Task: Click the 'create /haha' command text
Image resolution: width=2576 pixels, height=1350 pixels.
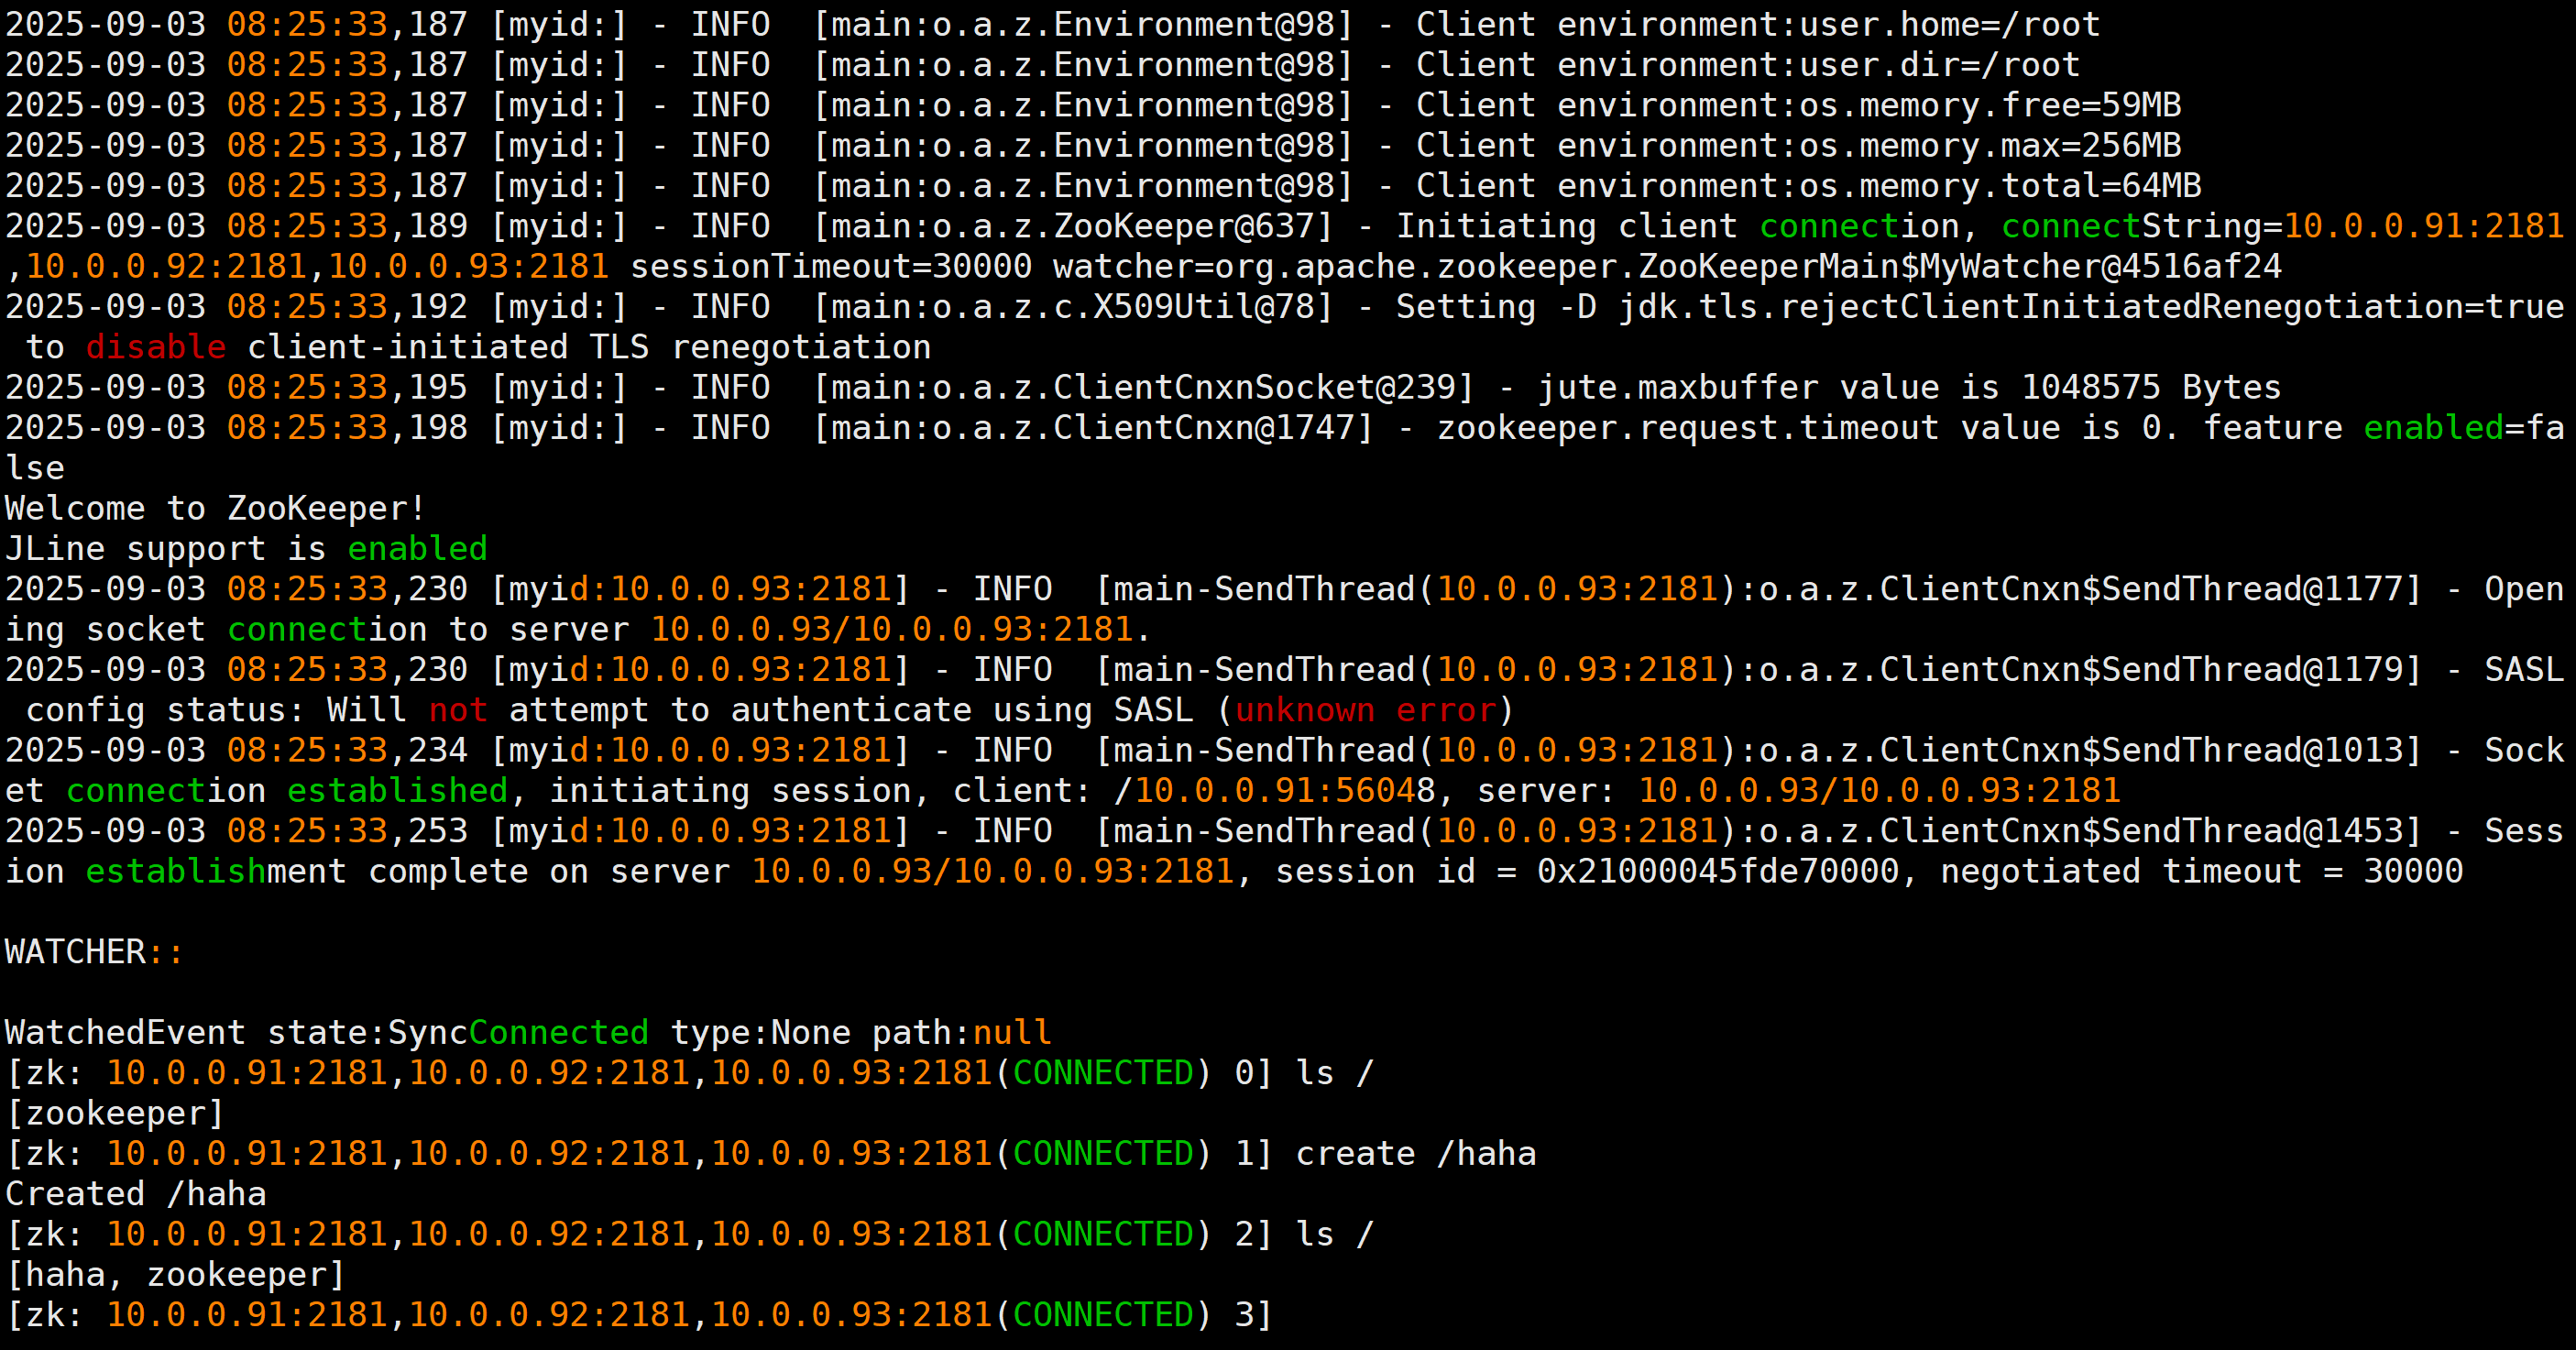Action: tap(1416, 1153)
